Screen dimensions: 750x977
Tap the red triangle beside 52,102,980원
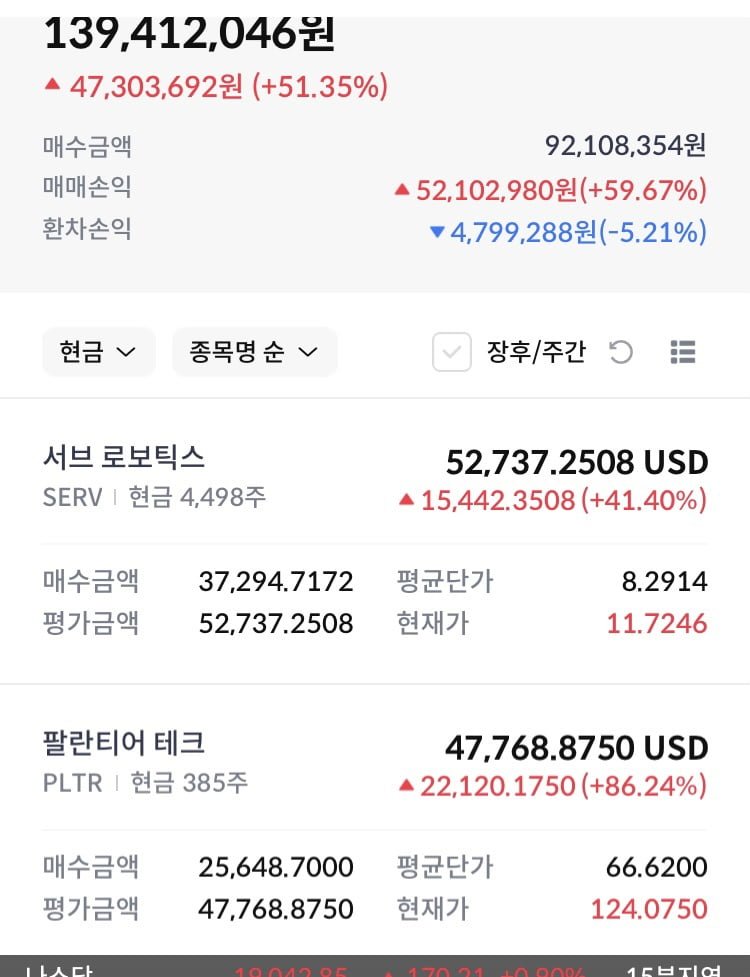402,189
